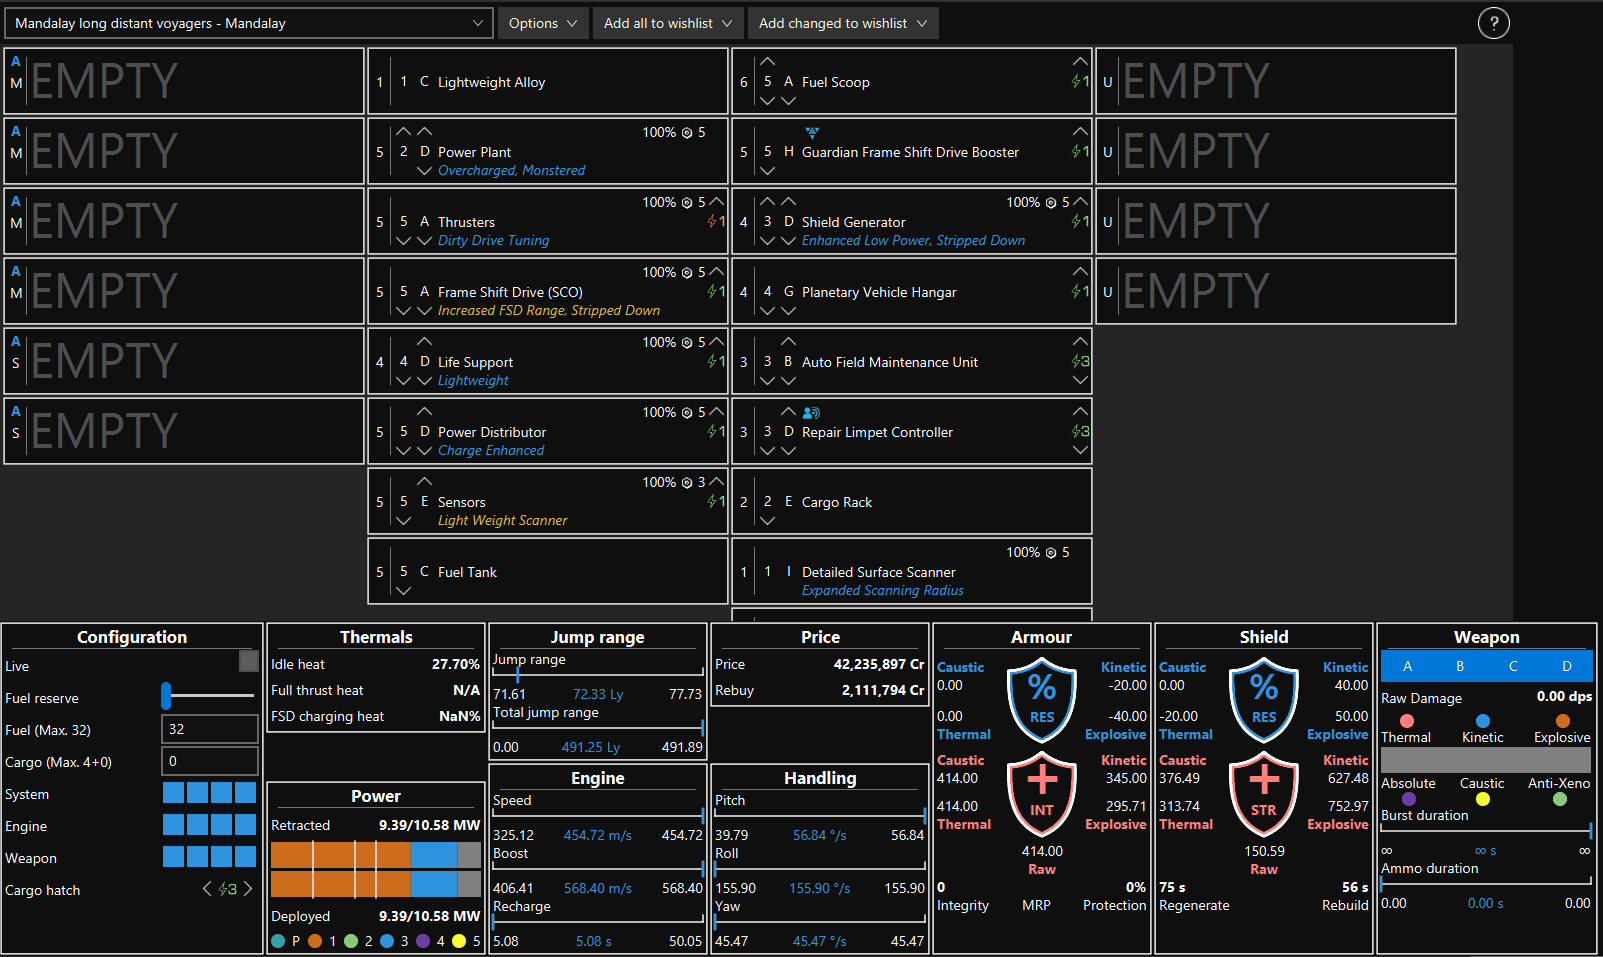Toggle the last Weapon power pip
The image size is (1603, 957).
[245, 857]
